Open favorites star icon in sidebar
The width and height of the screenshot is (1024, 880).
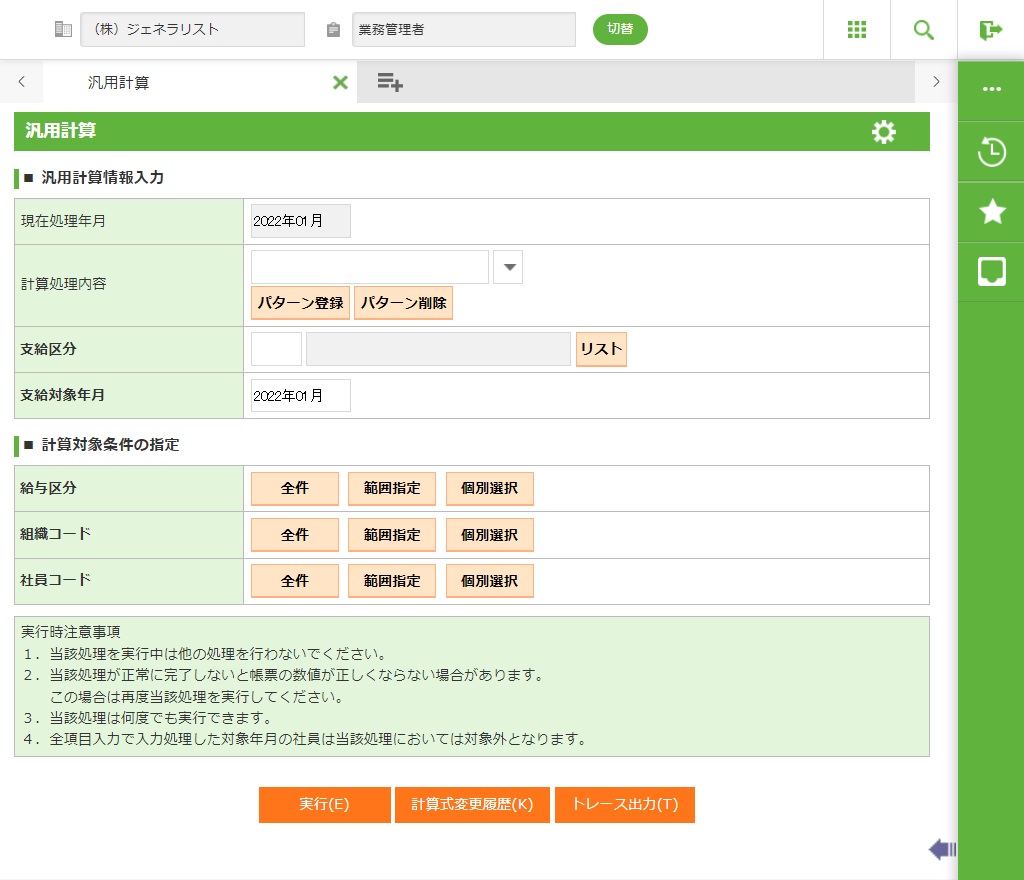pos(991,211)
